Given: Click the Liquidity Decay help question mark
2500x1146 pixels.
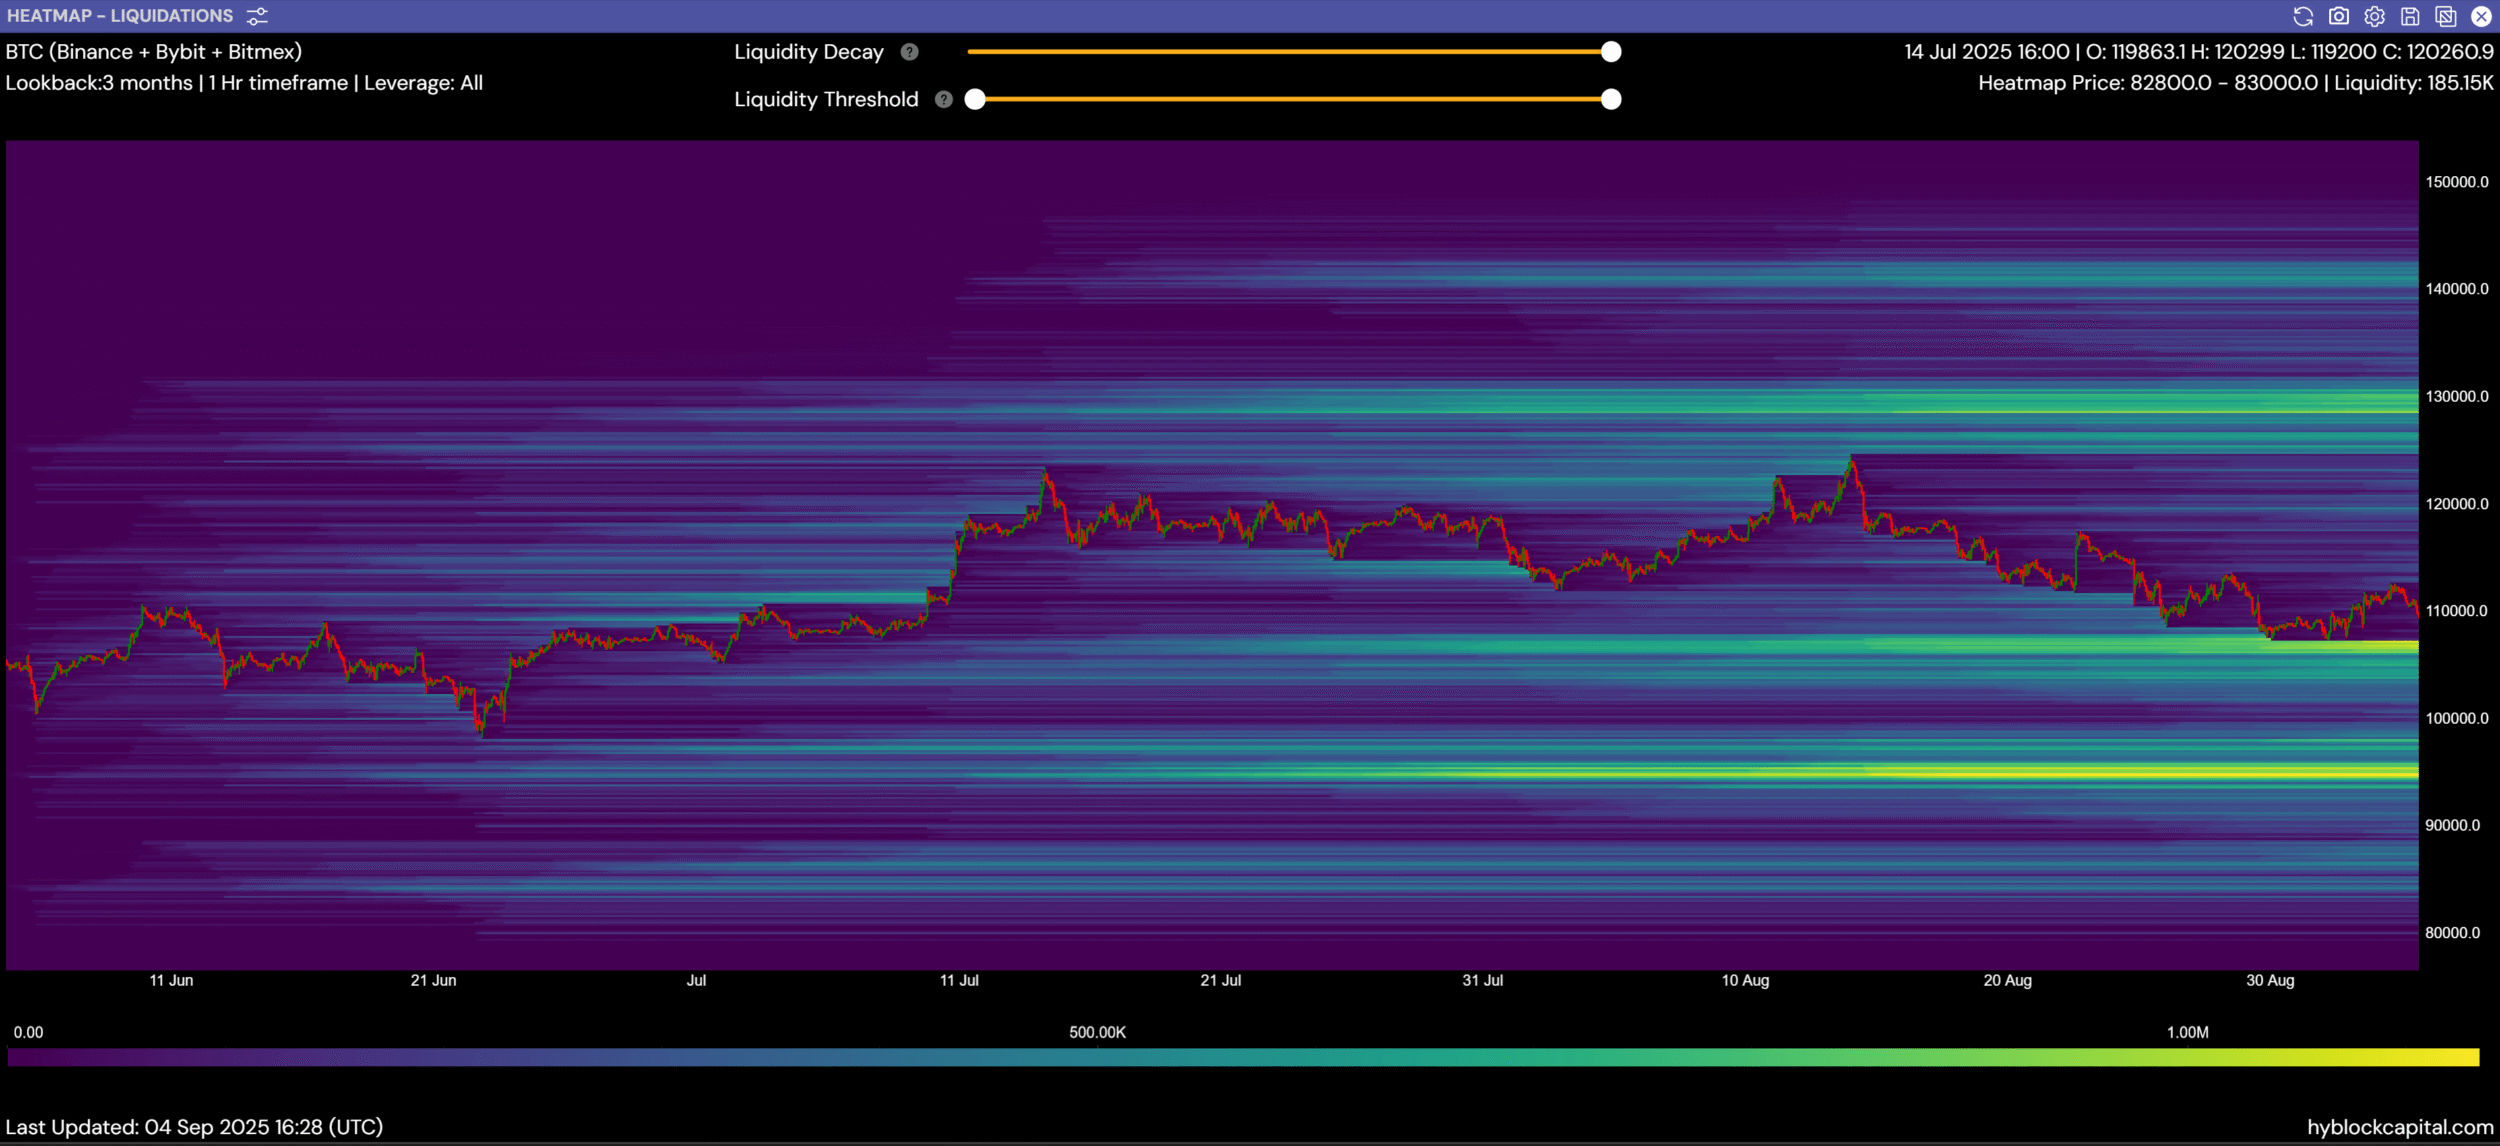Looking at the screenshot, I should [x=909, y=52].
